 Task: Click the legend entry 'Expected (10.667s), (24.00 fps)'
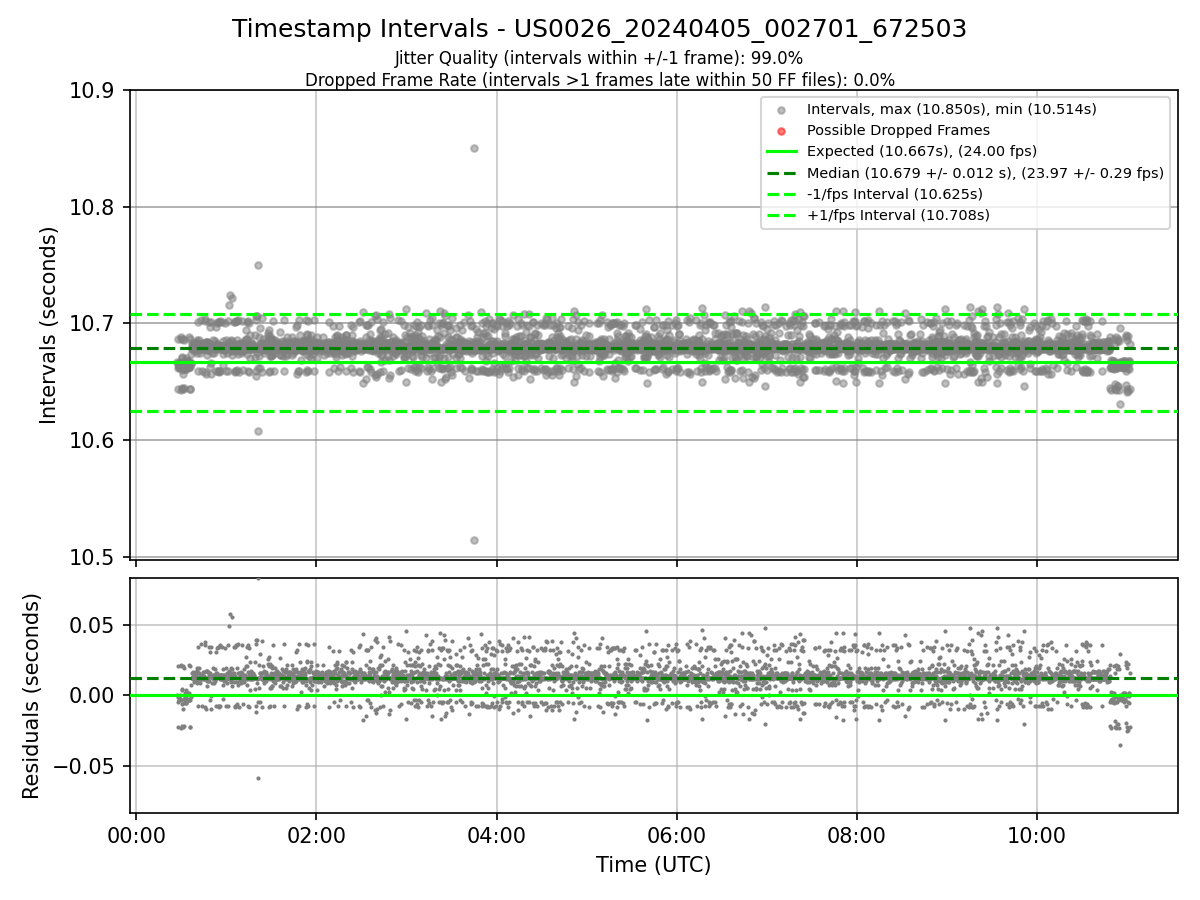click(922, 151)
